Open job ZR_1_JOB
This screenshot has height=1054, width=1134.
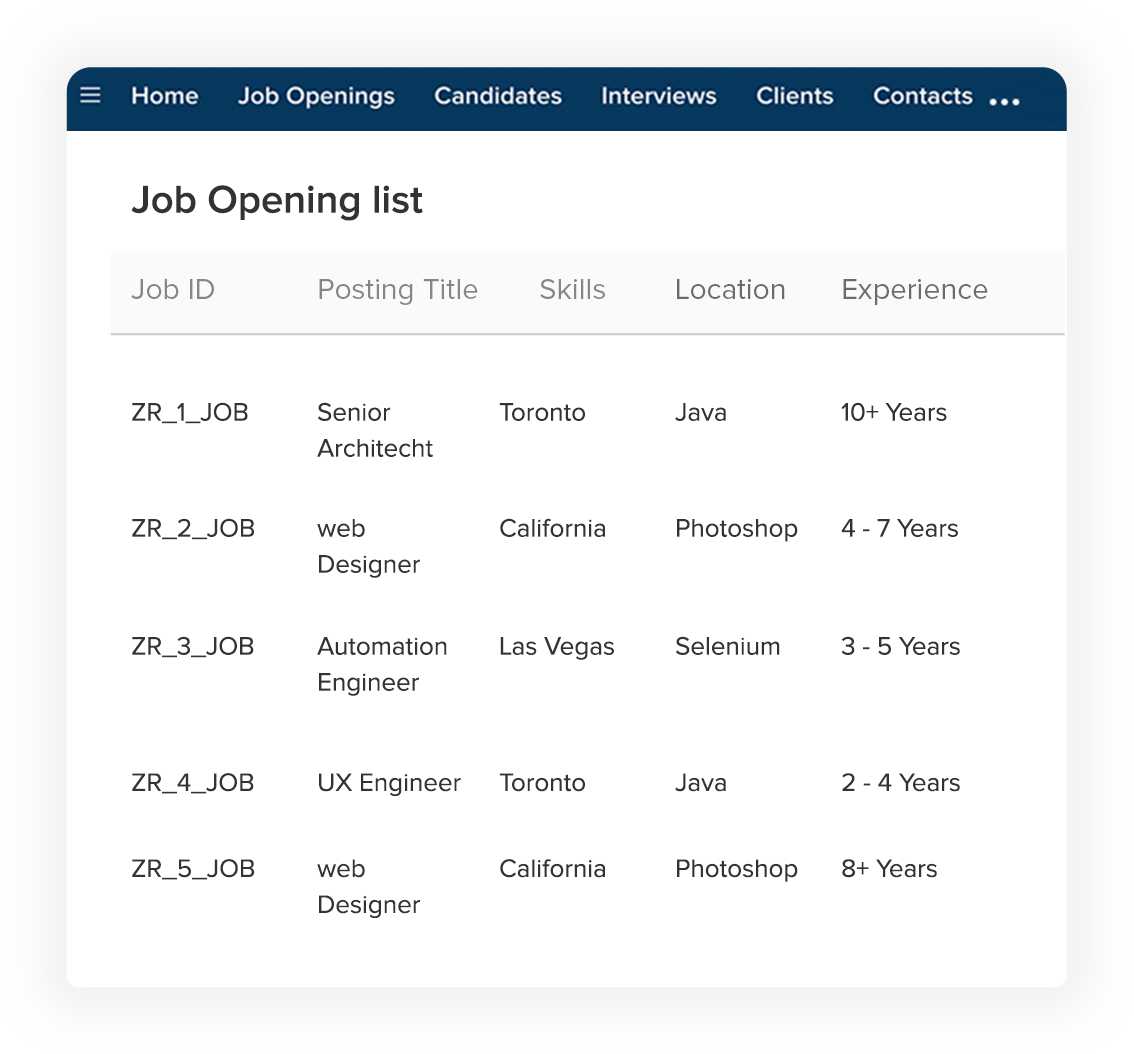coord(189,412)
